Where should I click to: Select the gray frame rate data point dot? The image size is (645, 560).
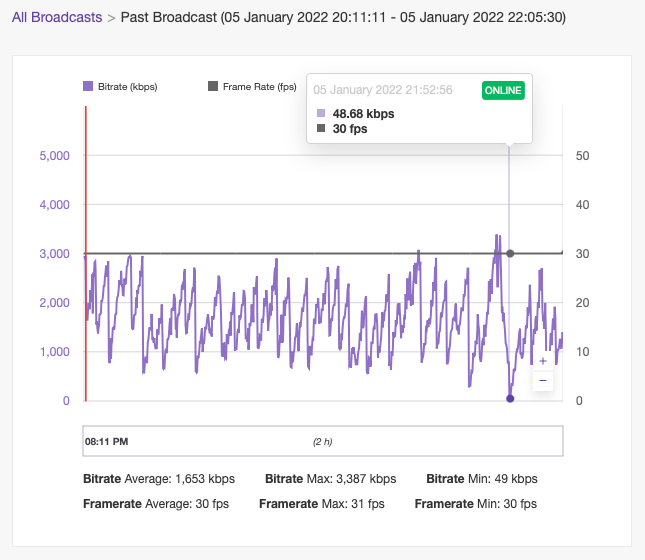tap(510, 253)
